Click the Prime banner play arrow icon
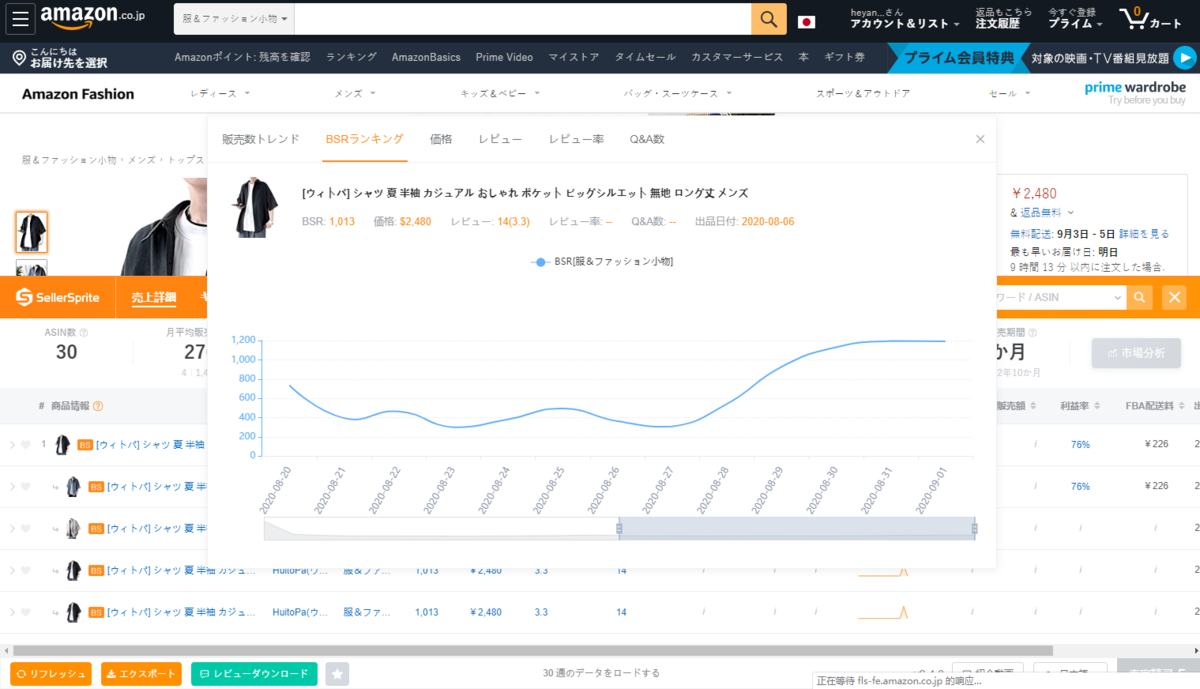 pyautogui.click(x=1184, y=58)
